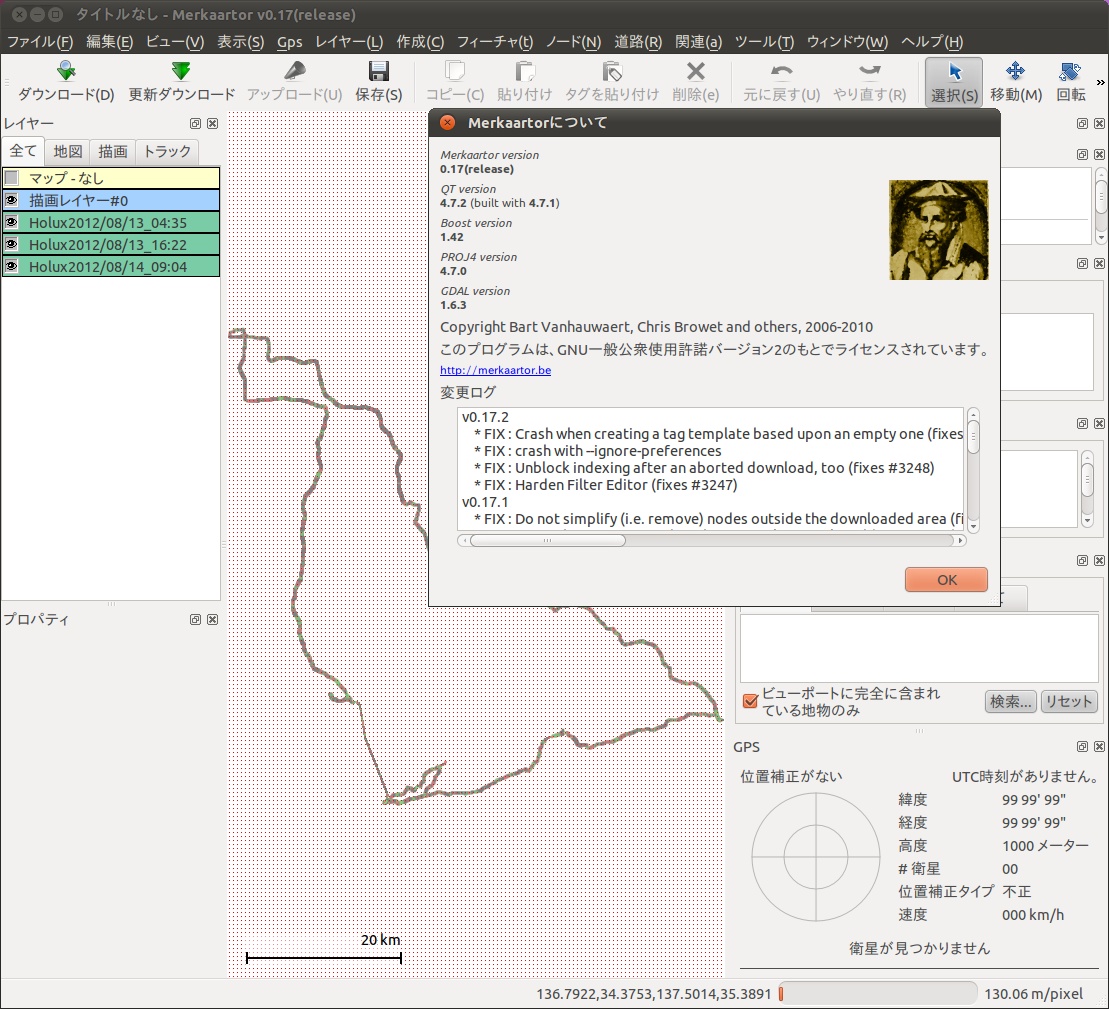Close the GPS panel
The height and width of the screenshot is (1009, 1109).
click(1099, 747)
